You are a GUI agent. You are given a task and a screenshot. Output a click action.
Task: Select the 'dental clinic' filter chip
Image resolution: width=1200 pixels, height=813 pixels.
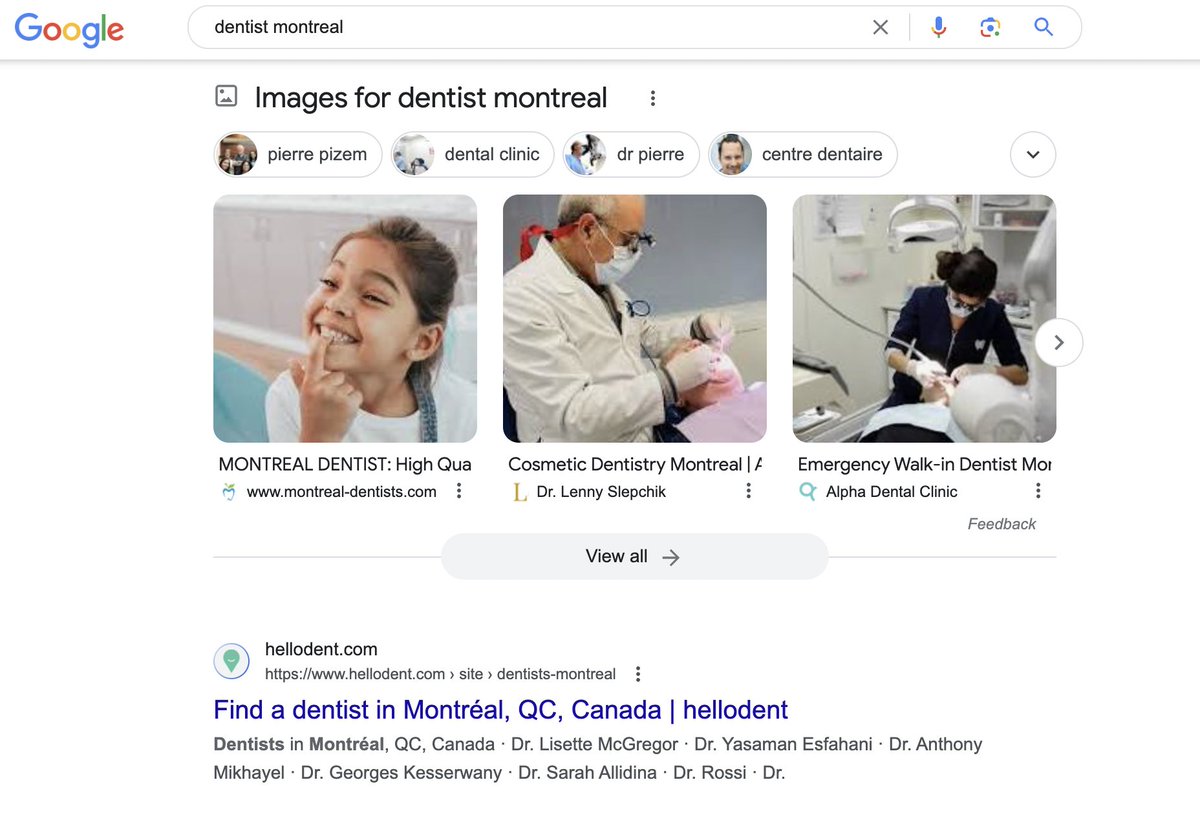472,155
